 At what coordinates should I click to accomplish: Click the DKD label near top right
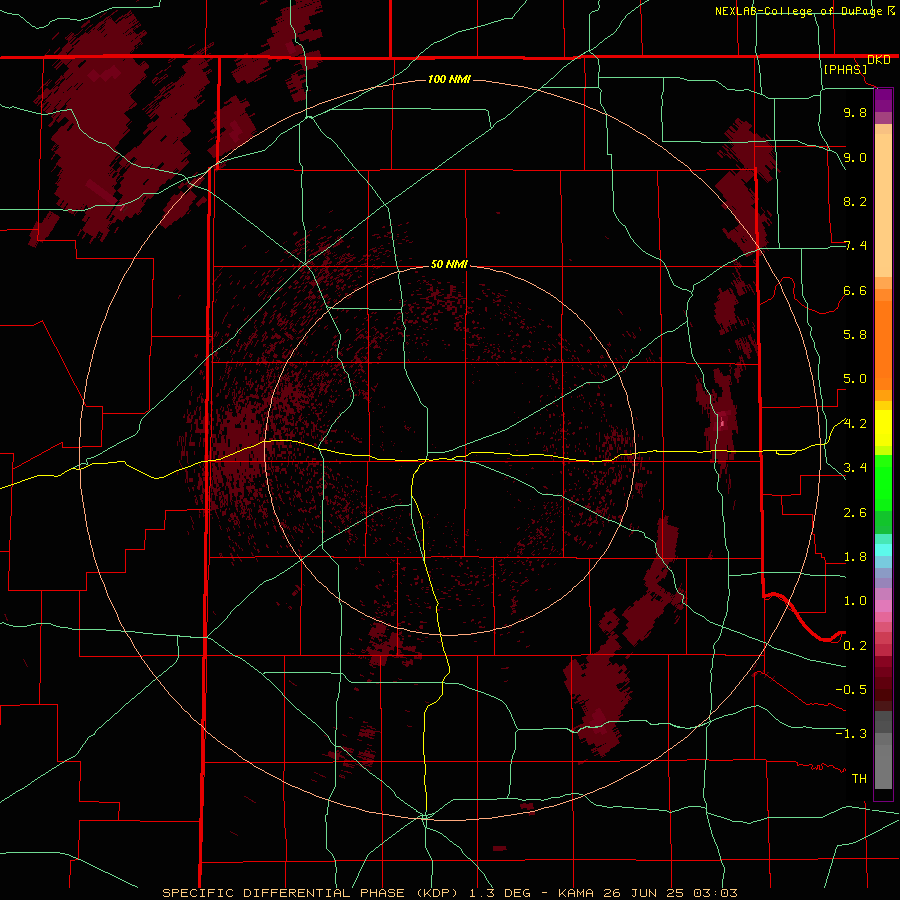879,60
